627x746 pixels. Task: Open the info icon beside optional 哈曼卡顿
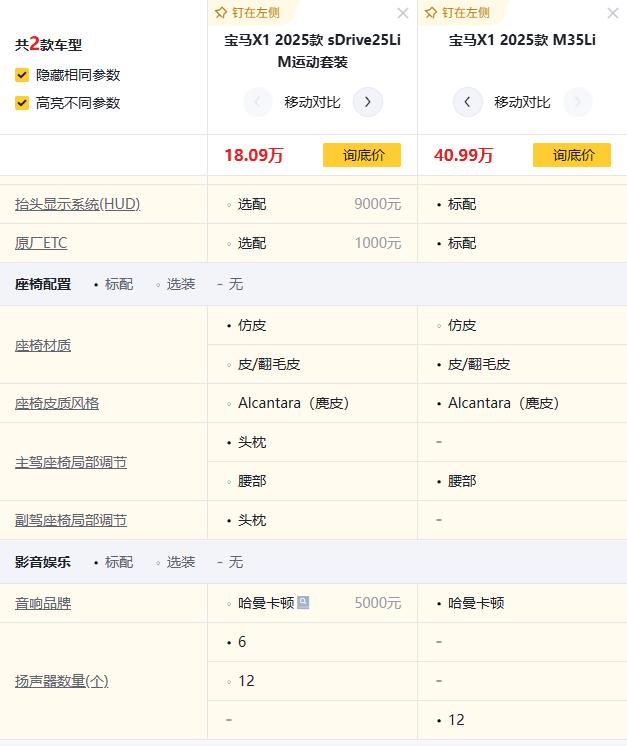coord(303,603)
